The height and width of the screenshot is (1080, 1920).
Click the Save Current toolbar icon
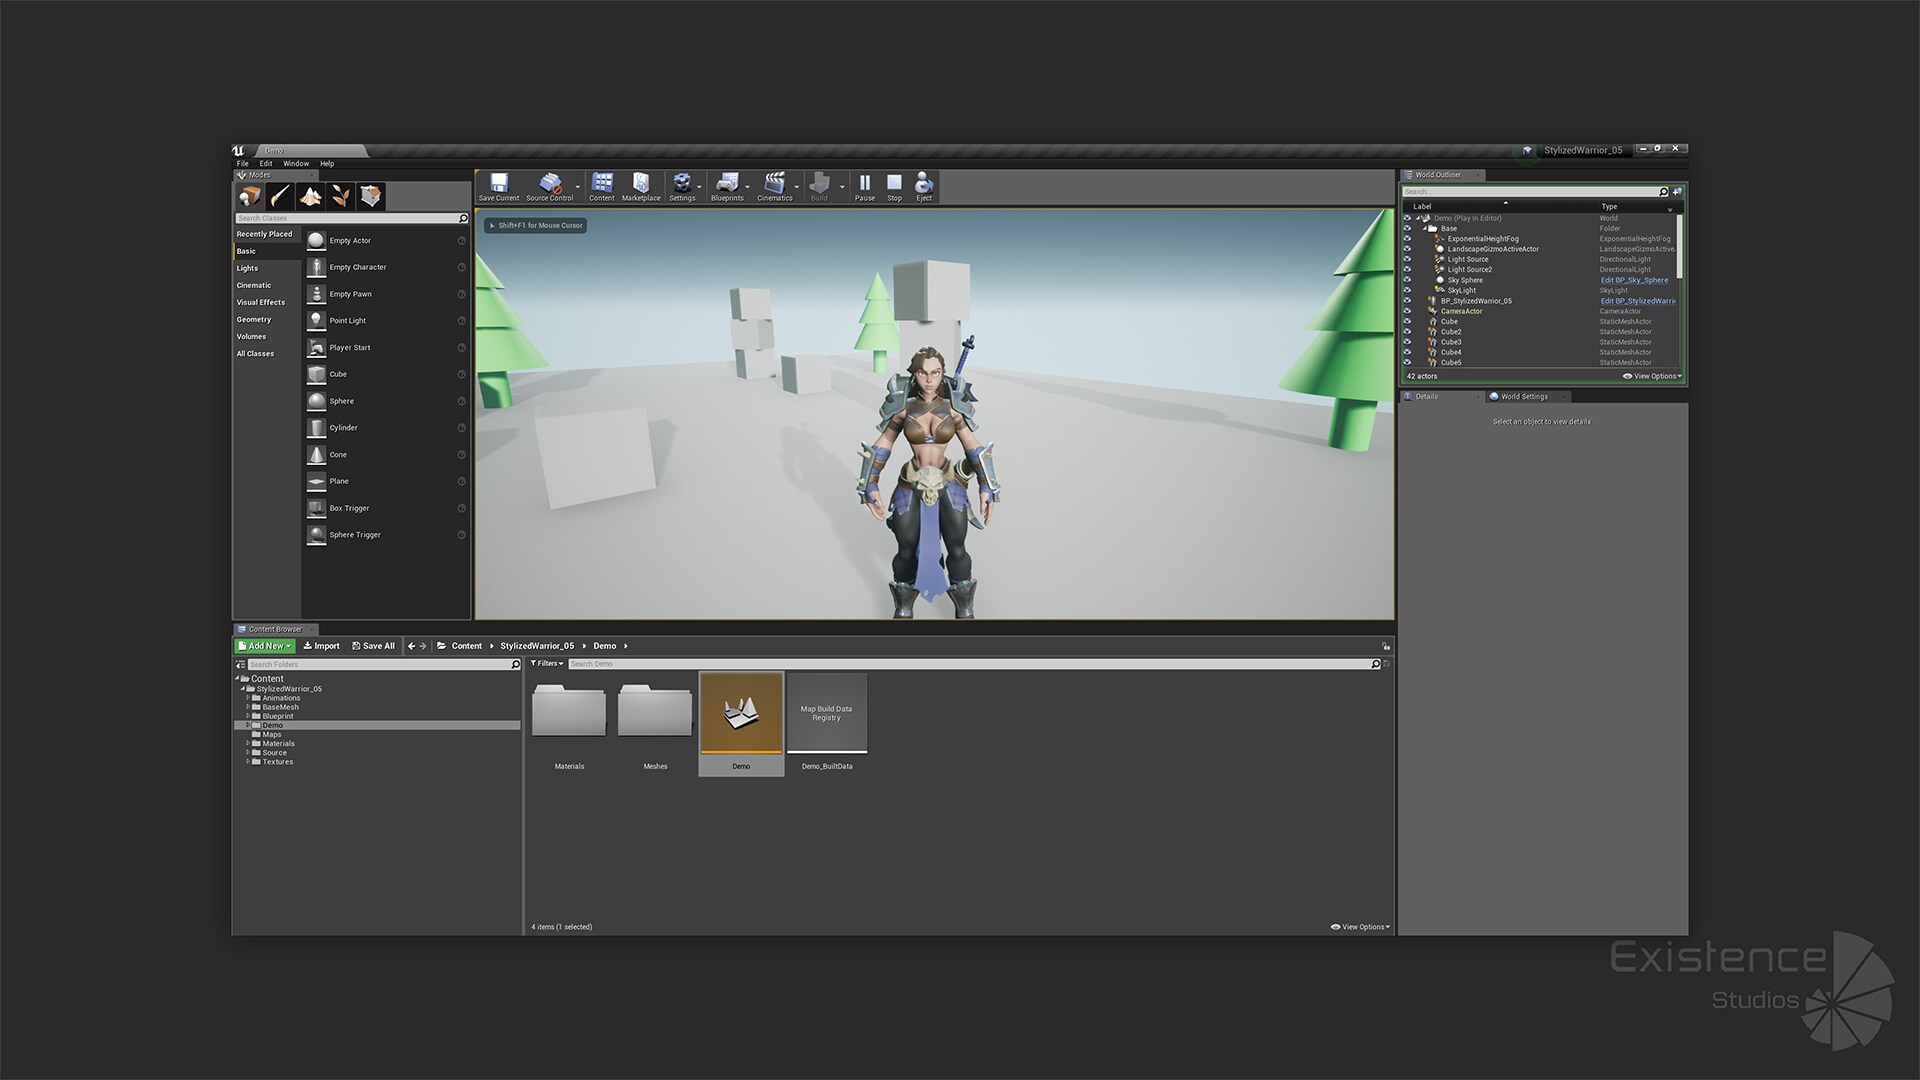(x=498, y=186)
